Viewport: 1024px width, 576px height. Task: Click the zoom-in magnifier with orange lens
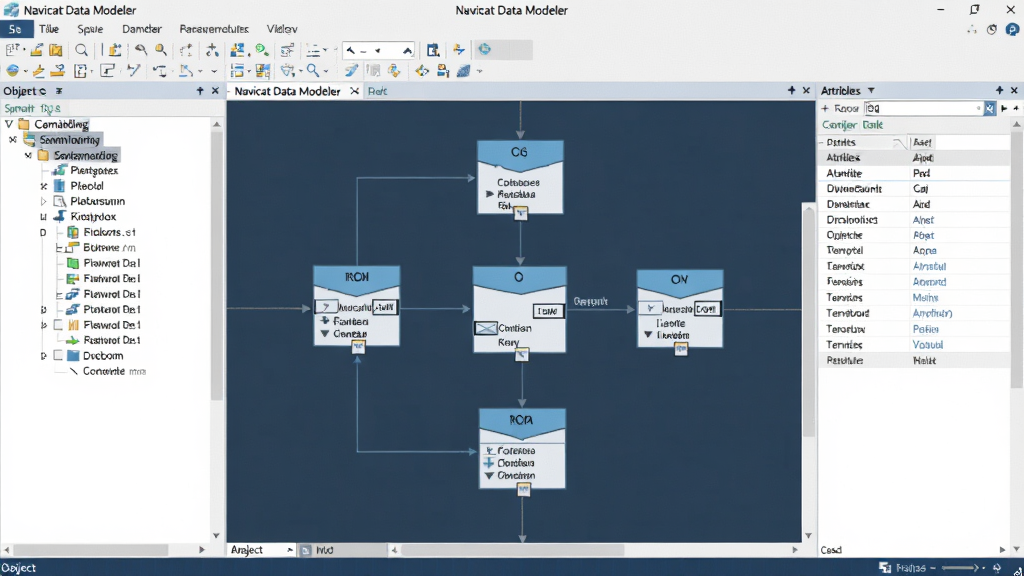tap(161, 50)
